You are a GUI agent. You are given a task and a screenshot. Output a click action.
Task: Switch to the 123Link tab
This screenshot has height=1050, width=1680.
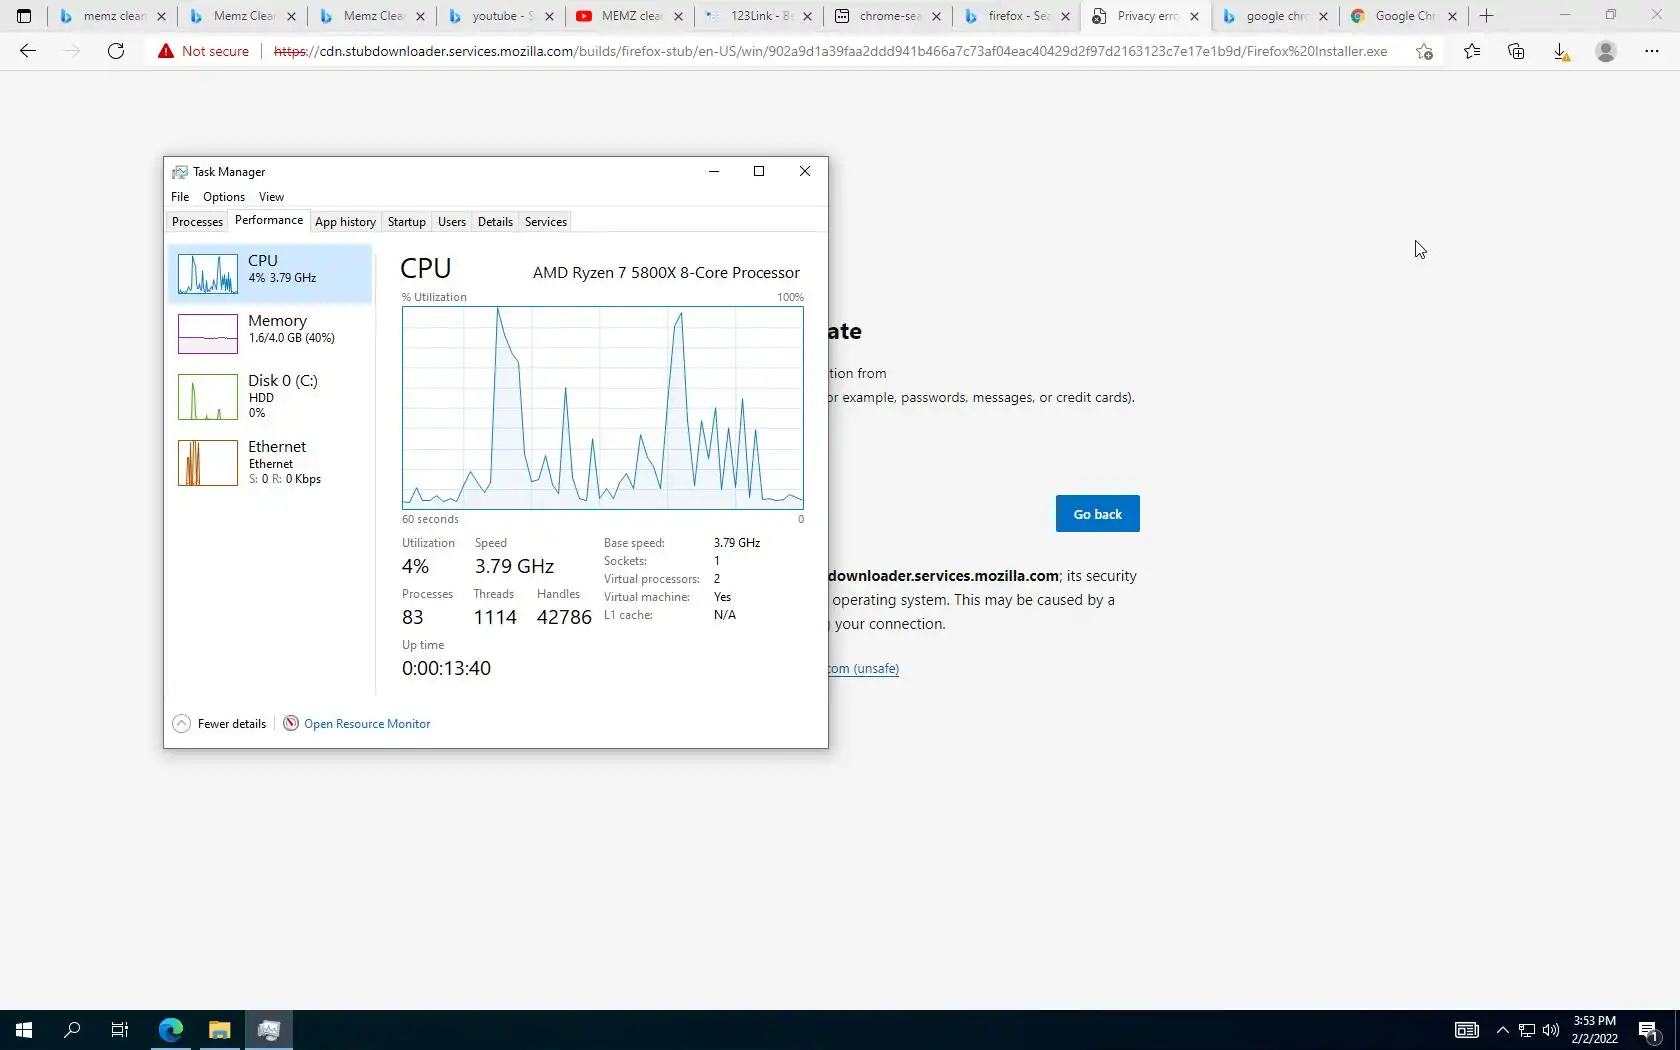point(757,16)
